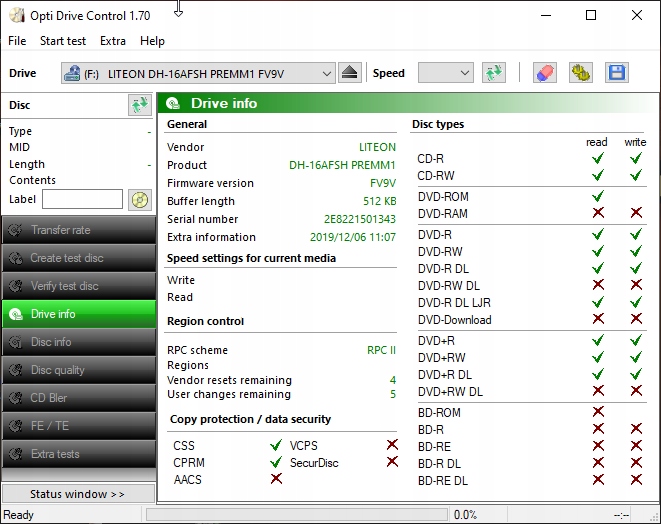
Task: Open the Drive selection dropdown
Action: 198,73
